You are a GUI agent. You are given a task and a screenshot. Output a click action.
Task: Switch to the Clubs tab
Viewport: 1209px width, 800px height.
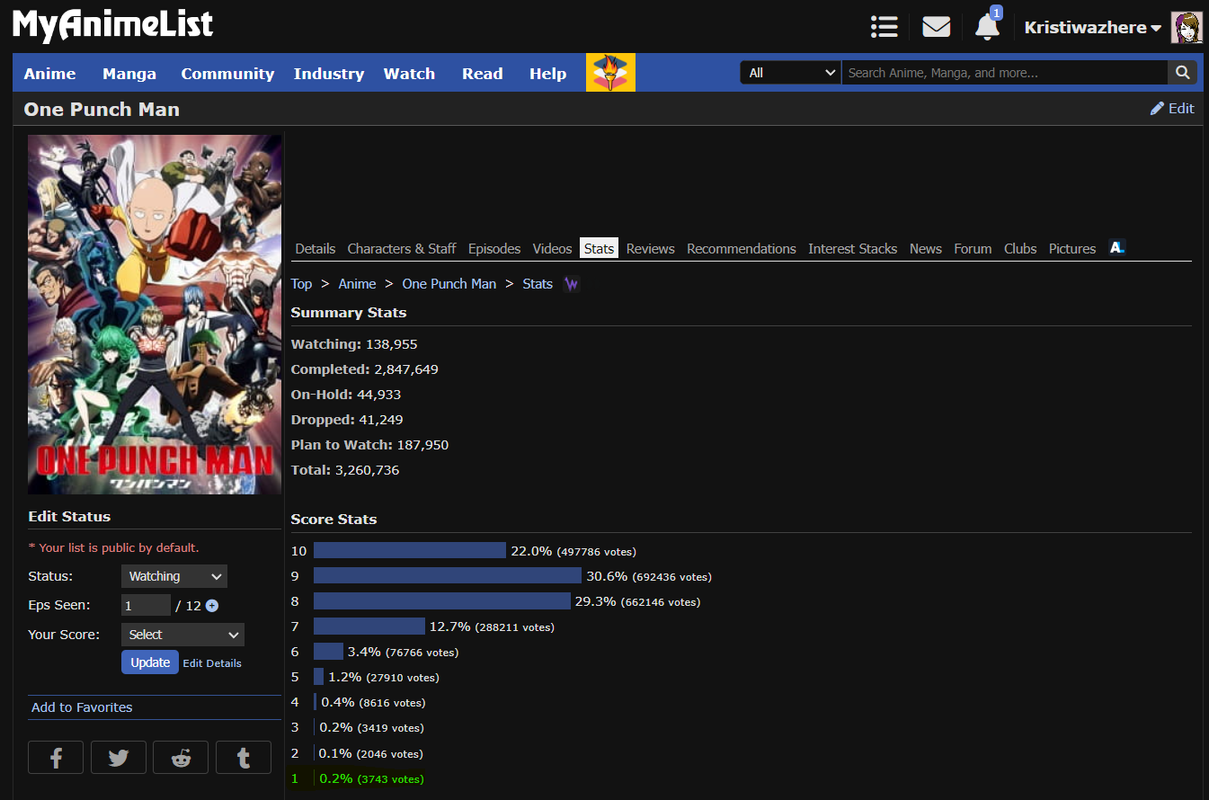coord(1020,248)
